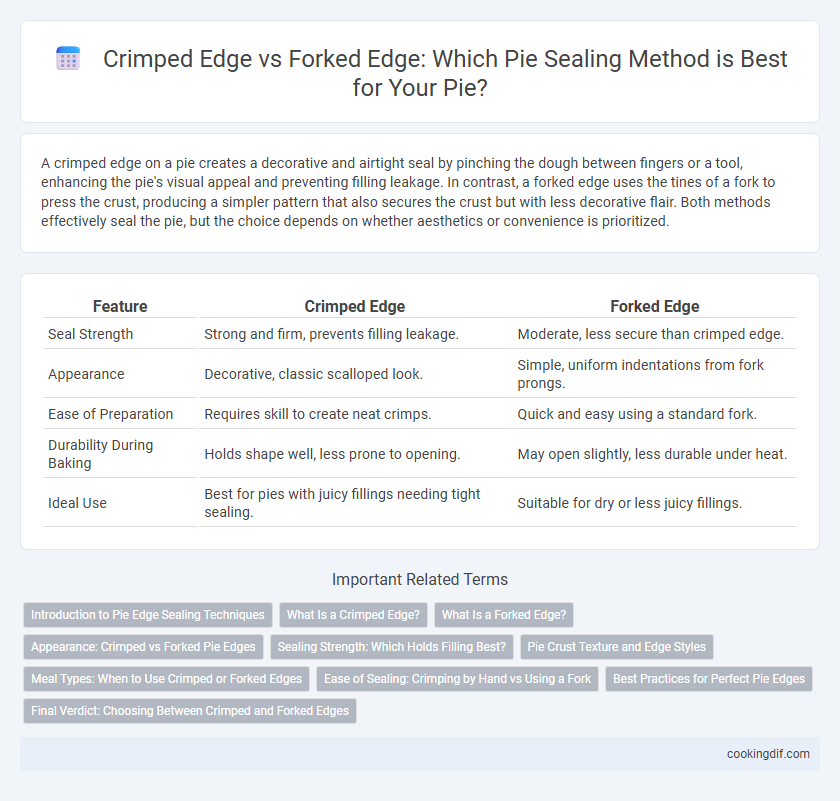This screenshot has height=801, width=840.
Task: Open the What Is a Crimped Edge? tag
Action: tap(354, 615)
